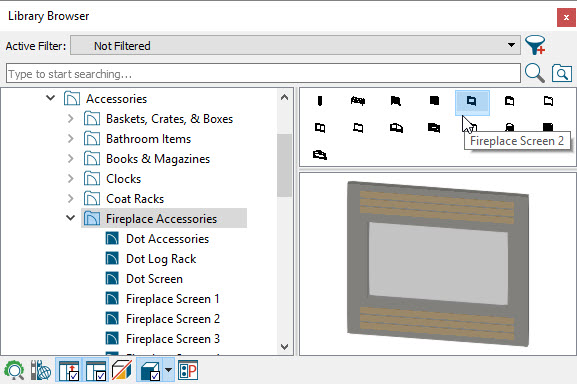Select Fireplace Screen 3 in tree
This screenshot has width=577, height=384.
tap(173, 338)
